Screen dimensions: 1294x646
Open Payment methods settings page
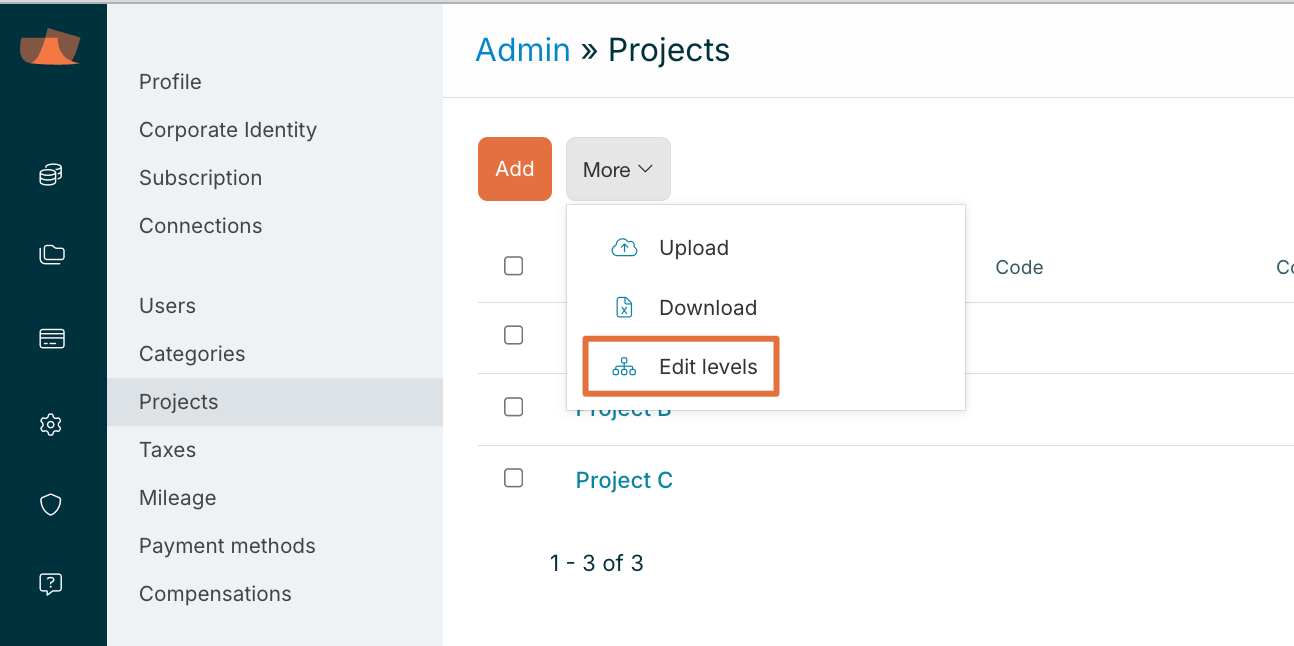[227, 546]
